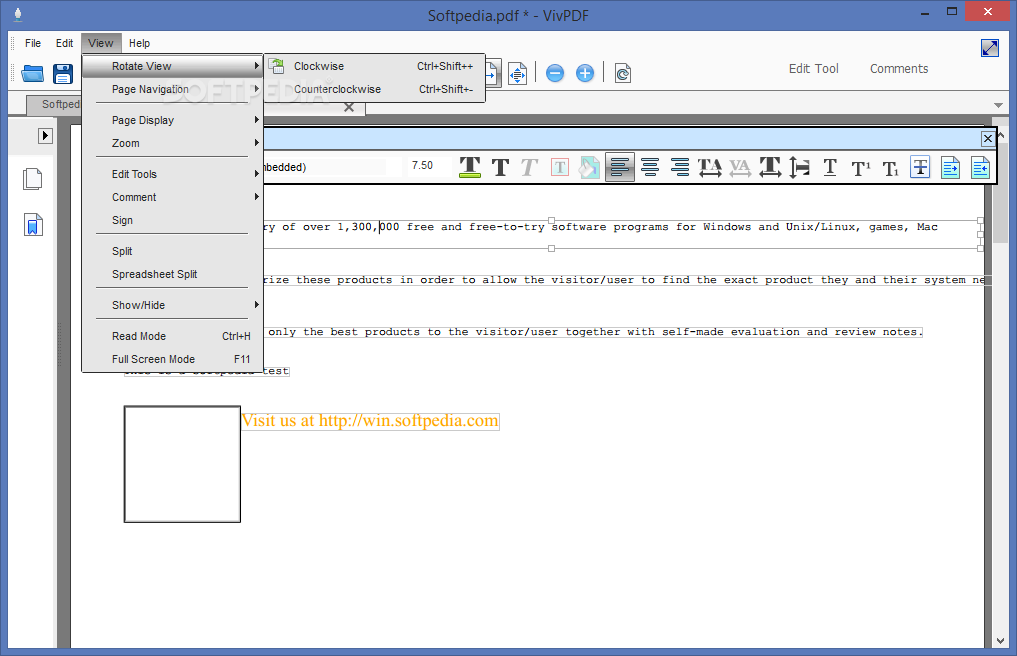Click the grayed VA word spacing icon
The height and width of the screenshot is (656, 1017).
[739, 167]
